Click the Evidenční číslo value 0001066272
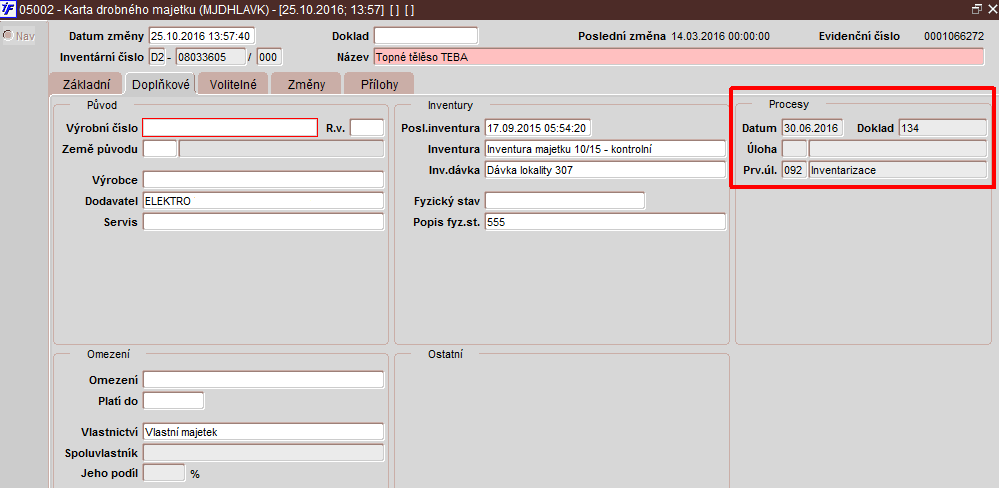Image resolution: width=999 pixels, height=488 pixels. coord(954,36)
